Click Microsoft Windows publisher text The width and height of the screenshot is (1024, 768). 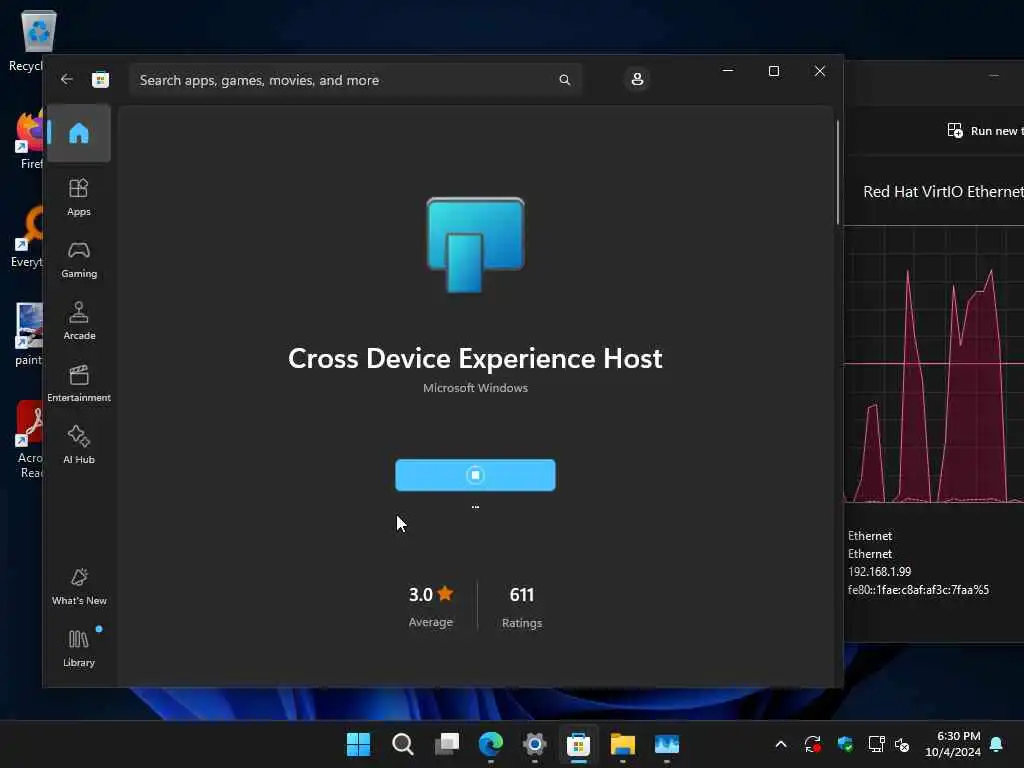pyautogui.click(x=475, y=388)
